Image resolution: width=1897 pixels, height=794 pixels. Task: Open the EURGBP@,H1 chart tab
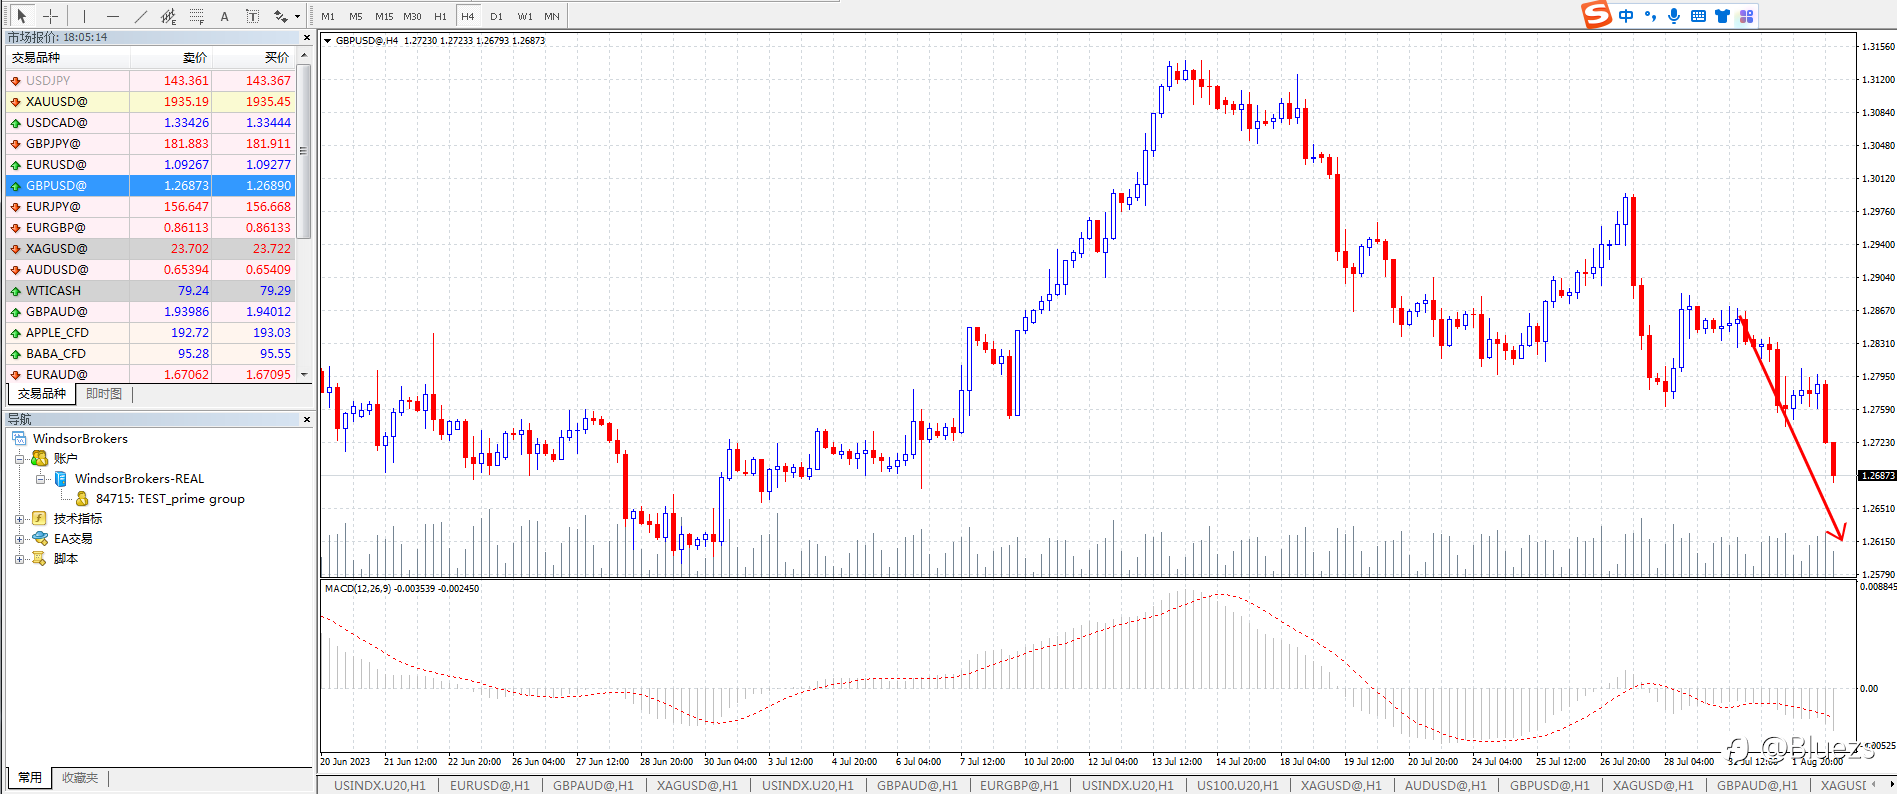(x=1019, y=785)
